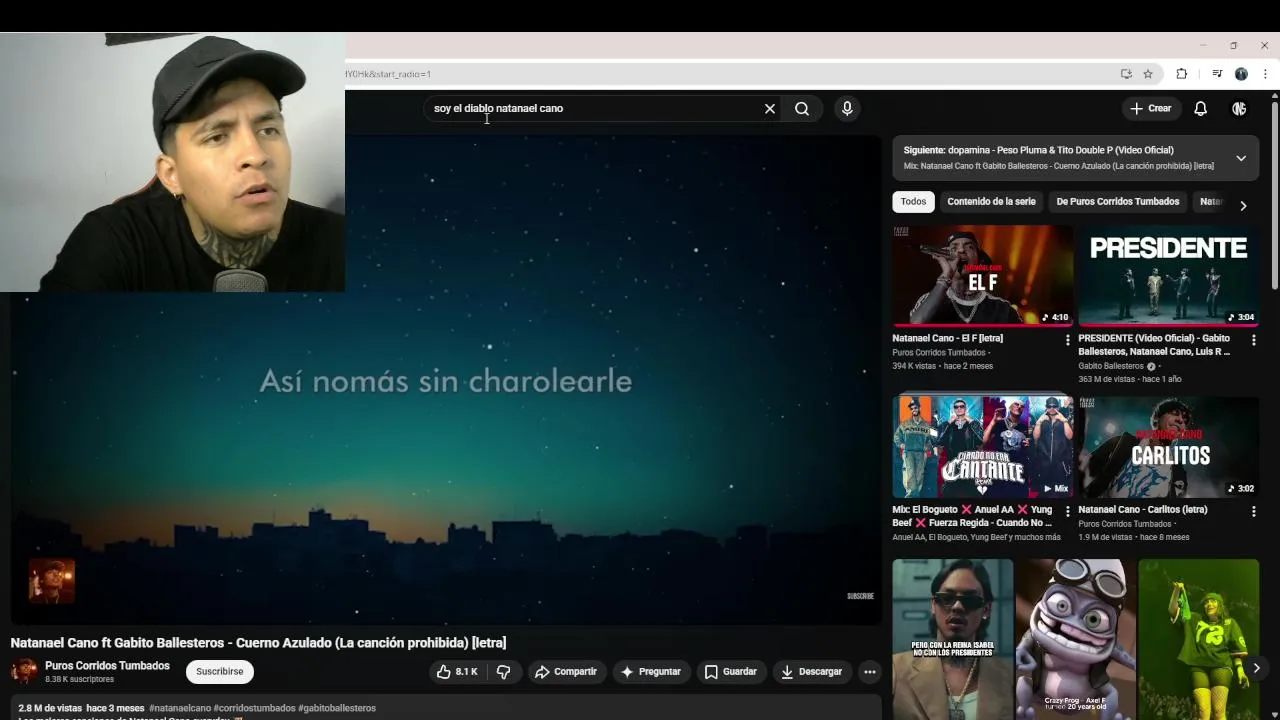Click the magnifier search button
1280x720 pixels.
(802, 109)
